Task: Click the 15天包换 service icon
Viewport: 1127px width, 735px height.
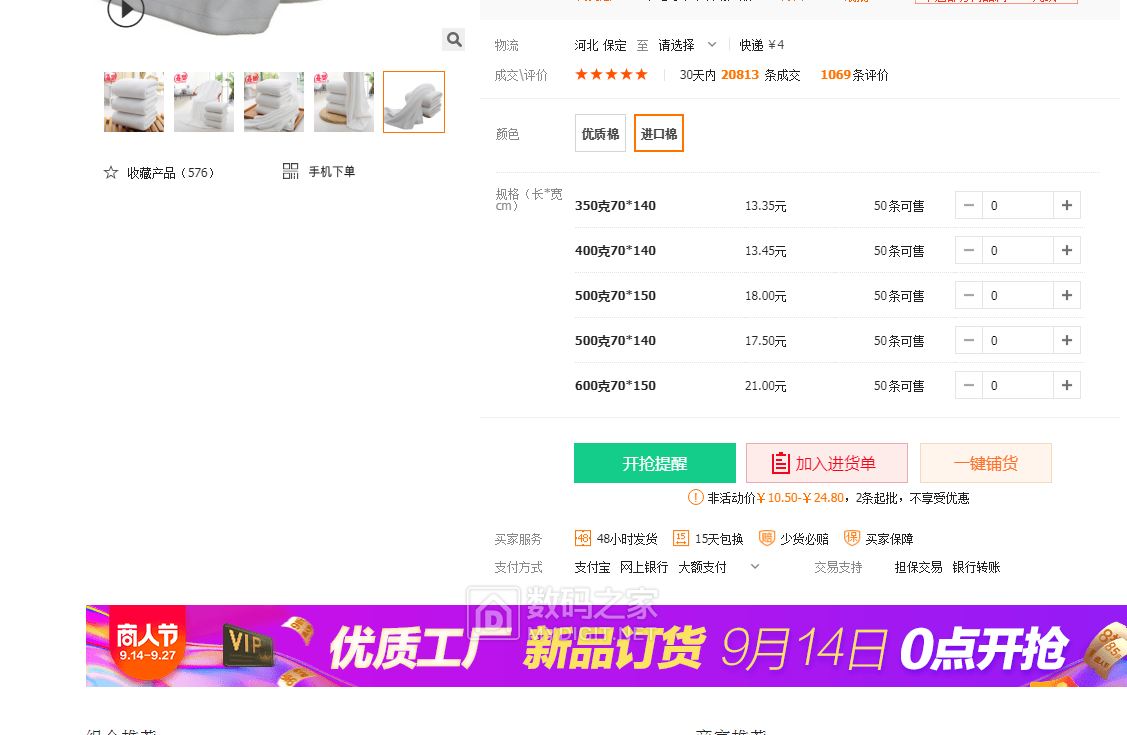Action: (681, 538)
